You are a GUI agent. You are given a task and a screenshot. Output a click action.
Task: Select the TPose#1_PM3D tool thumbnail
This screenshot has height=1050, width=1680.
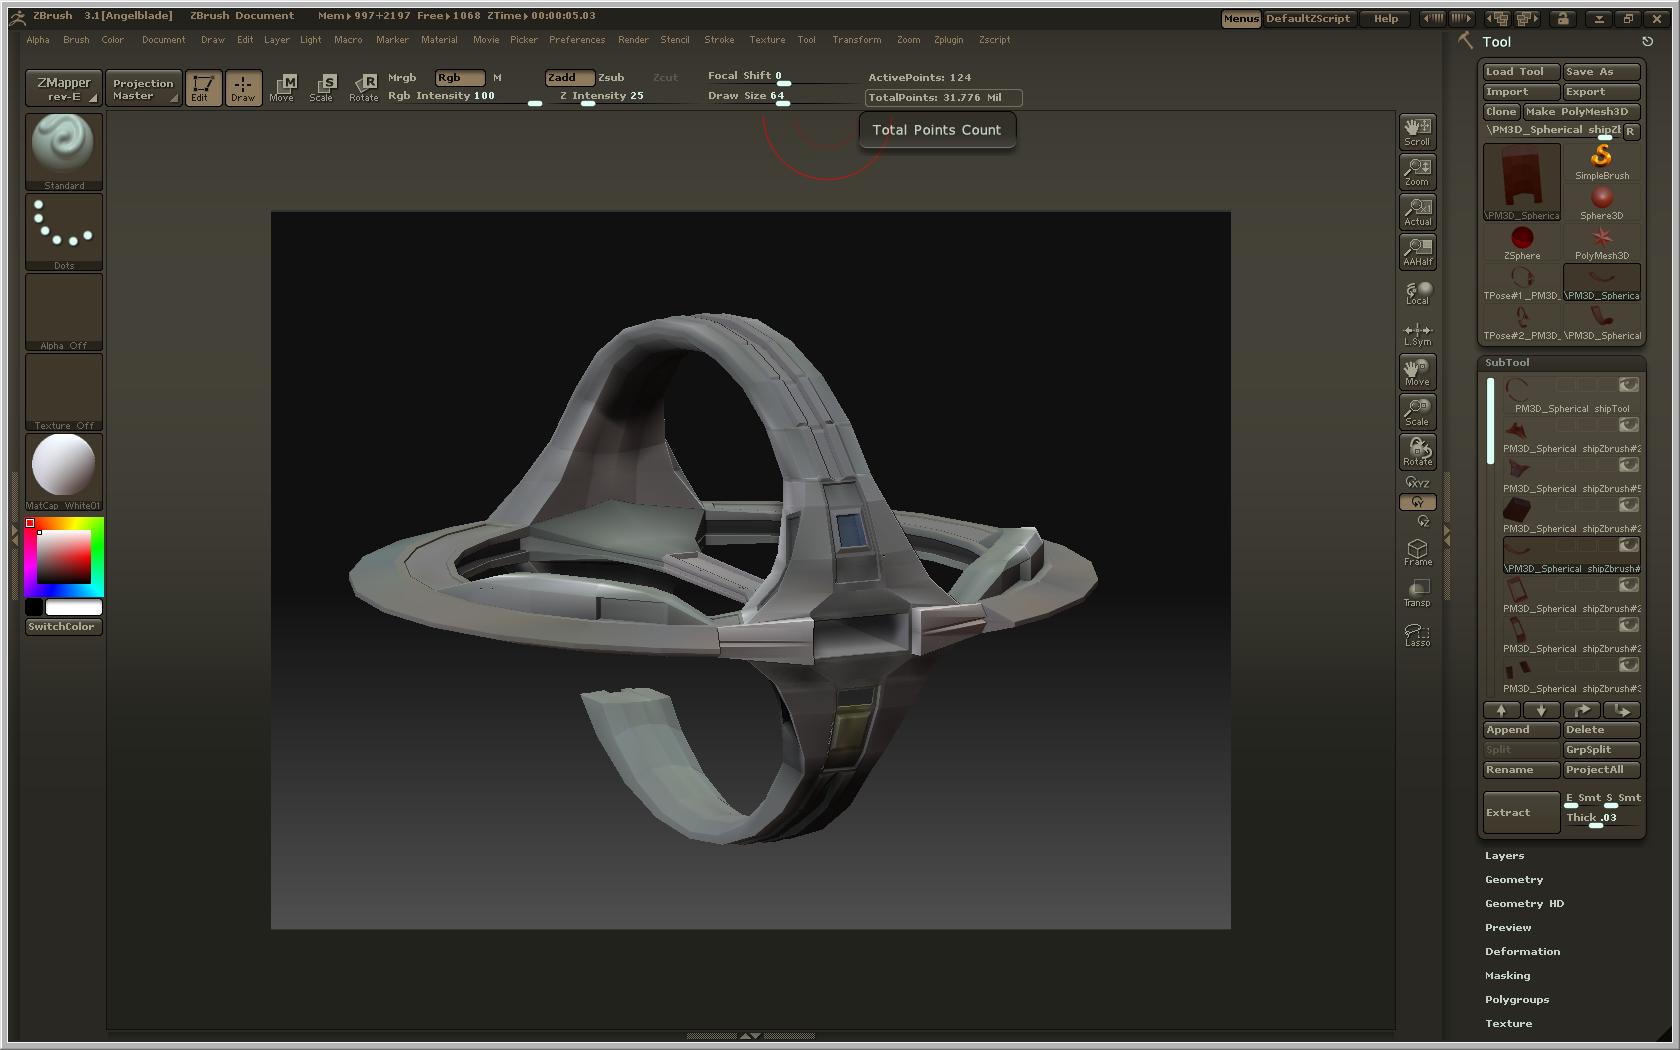pos(1521,280)
